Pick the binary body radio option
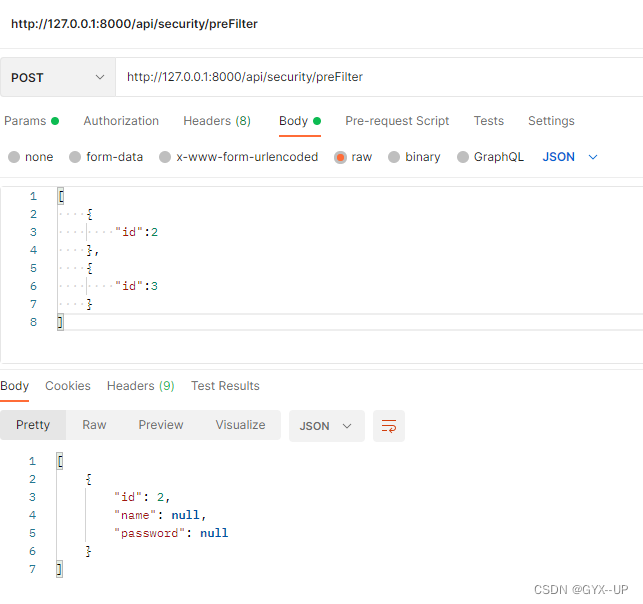 tap(394, 157)
